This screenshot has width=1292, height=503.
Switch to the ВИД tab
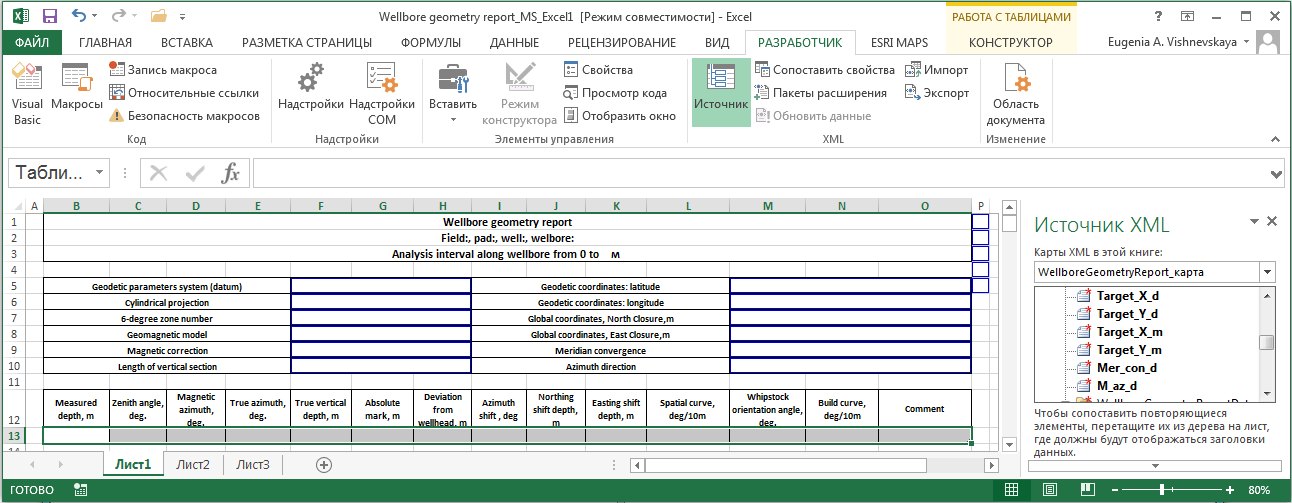(x=717, y=42)
